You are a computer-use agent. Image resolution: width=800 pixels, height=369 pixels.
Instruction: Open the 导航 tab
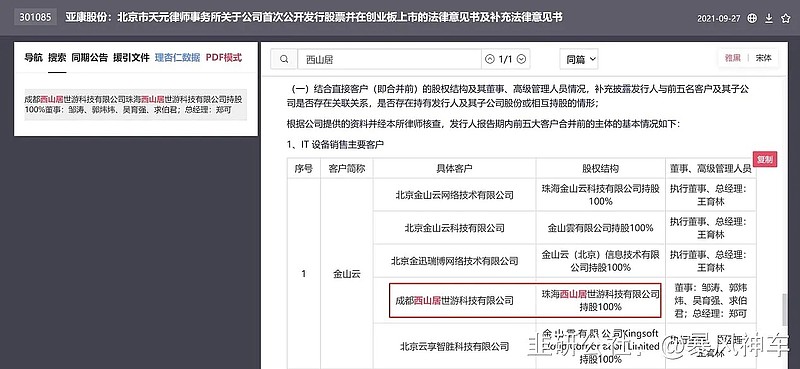[x=33, y=58]
